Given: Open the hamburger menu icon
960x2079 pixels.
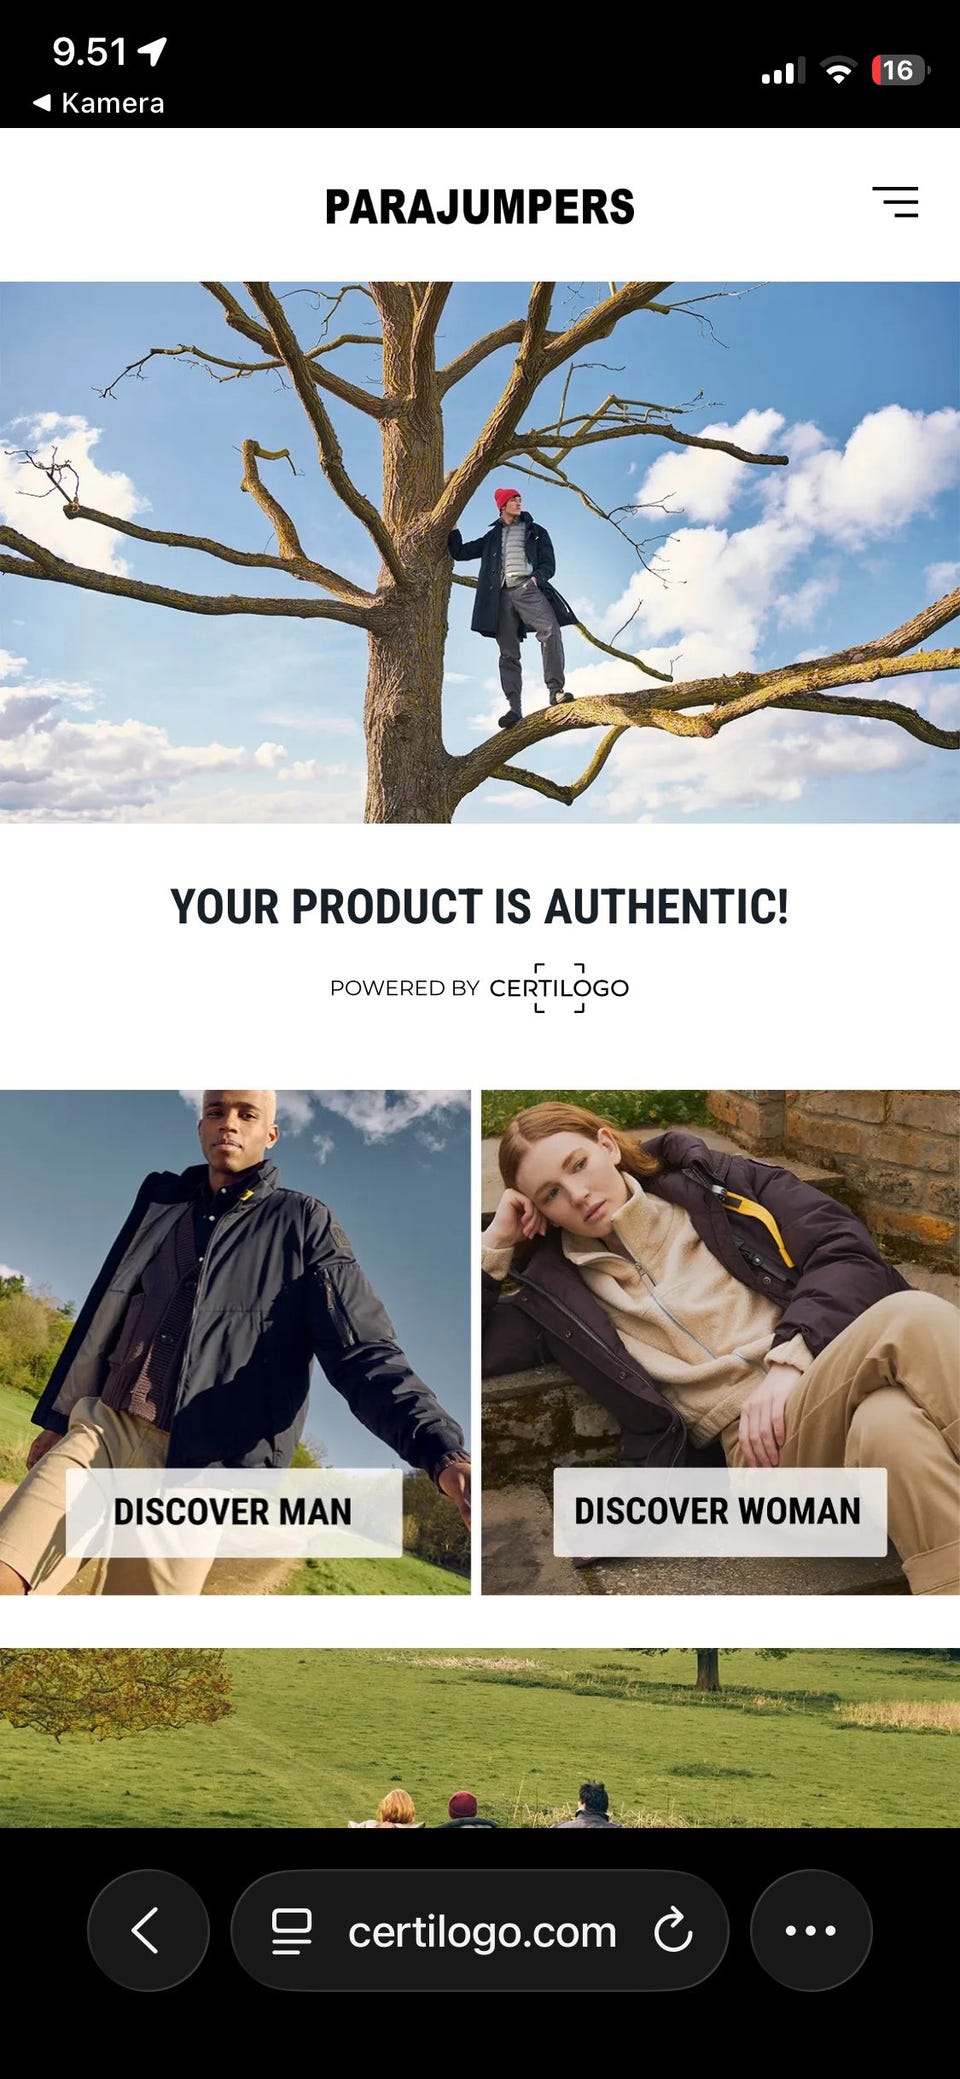Looking at the screenshot, I should pos(895,202).
